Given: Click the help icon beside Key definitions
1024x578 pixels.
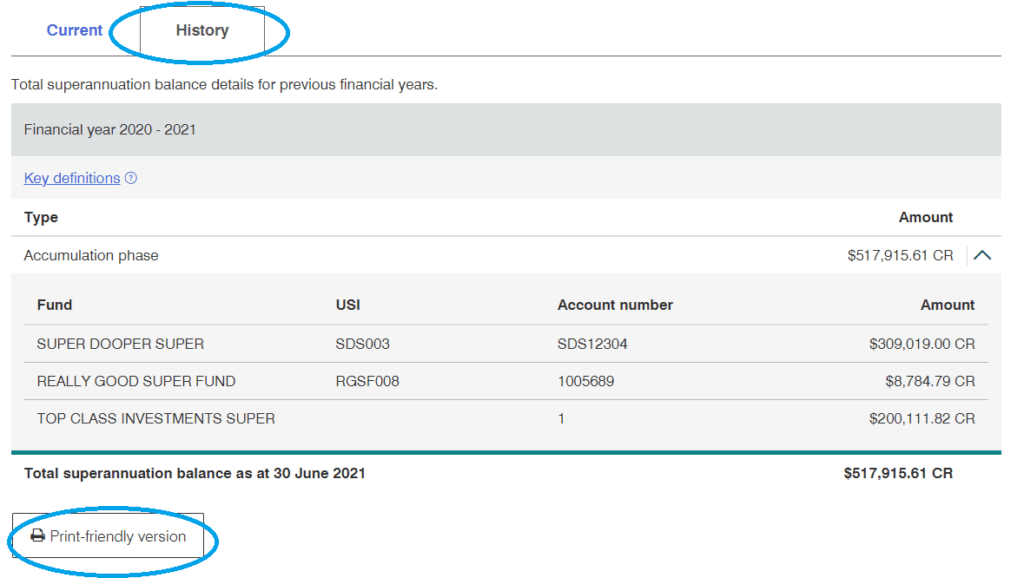Looking at the screenshot, I should (131, 179).
